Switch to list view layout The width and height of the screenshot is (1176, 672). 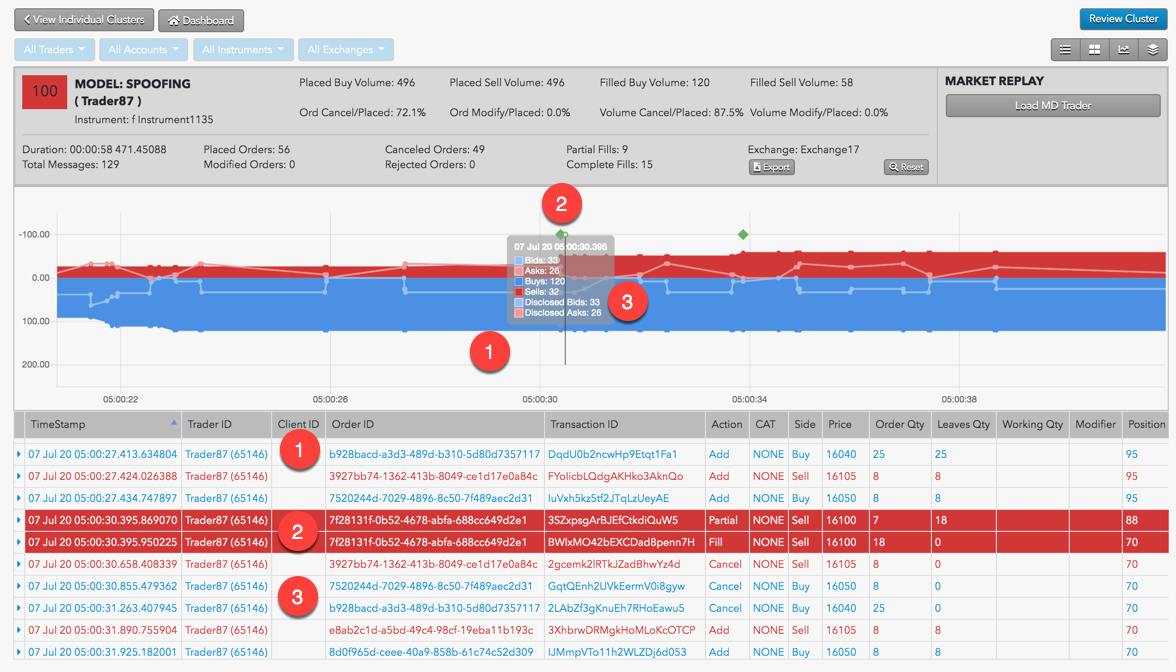[x=1064, y=49]
